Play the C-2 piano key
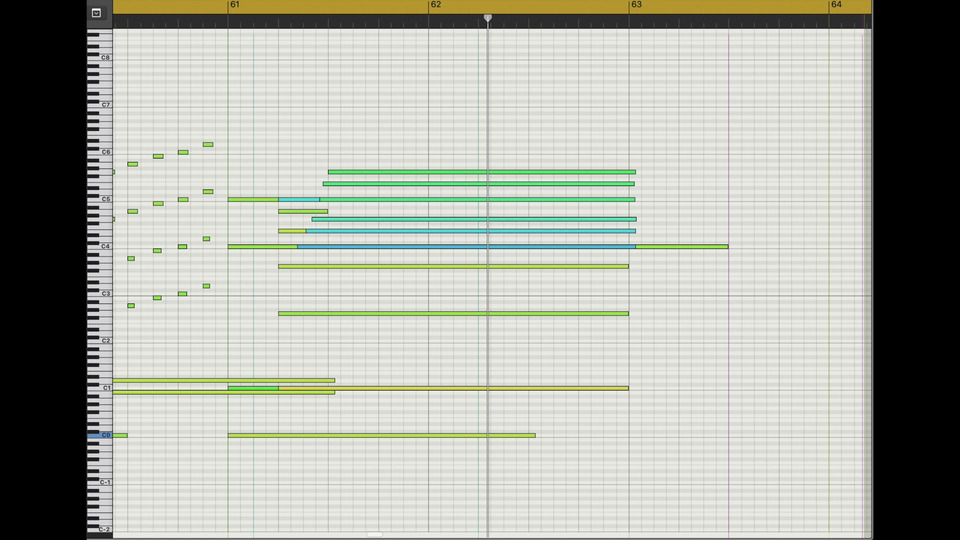Image resolution: width=960 pixels, height=540 pixels. (100, 530)
